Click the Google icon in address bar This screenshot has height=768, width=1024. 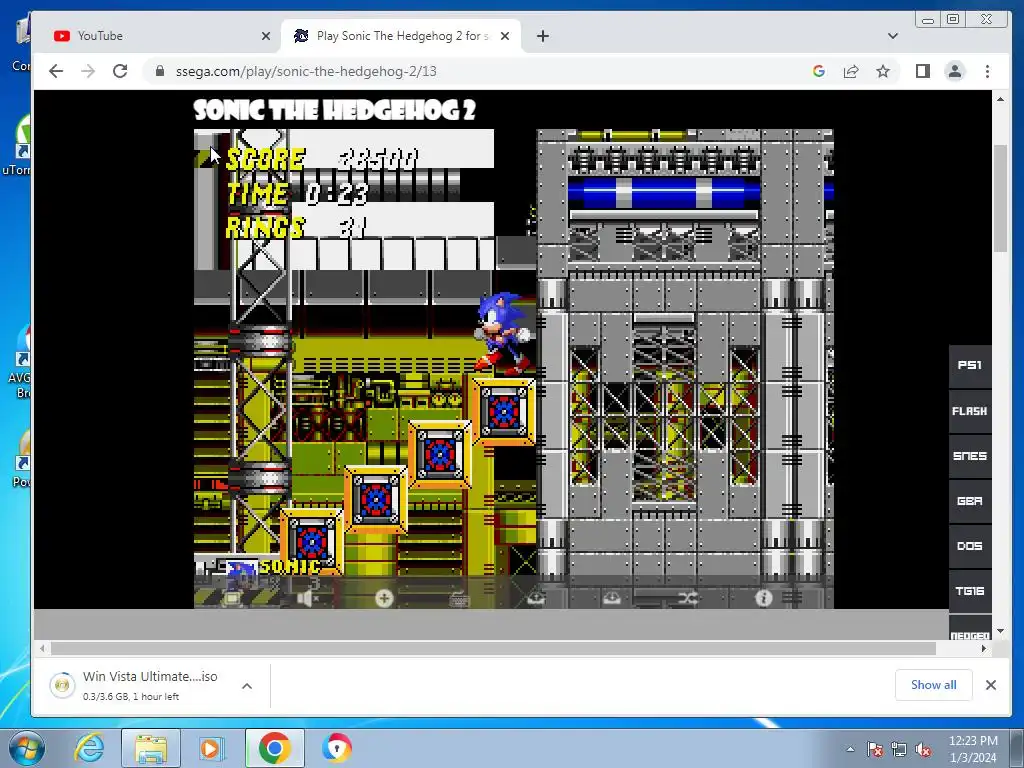coord(819,71)
